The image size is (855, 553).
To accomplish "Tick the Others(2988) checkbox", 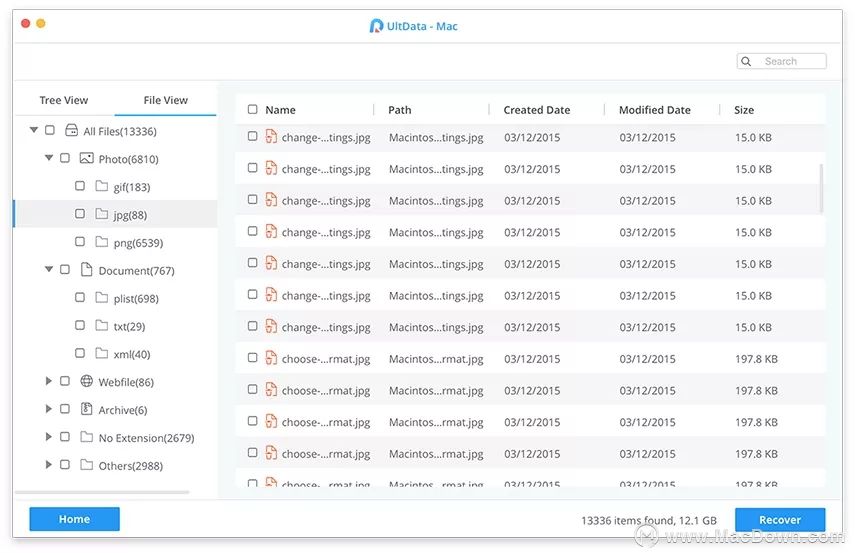I will click(x=65, y=465).
